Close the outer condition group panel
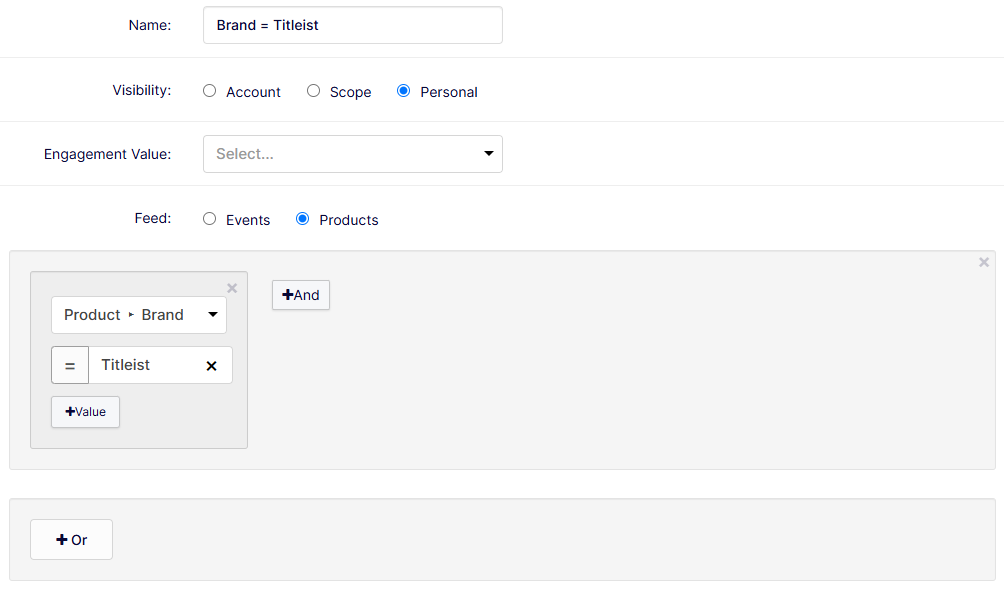The height and width of the screenshot is (591, 1004). click(984, 262)
